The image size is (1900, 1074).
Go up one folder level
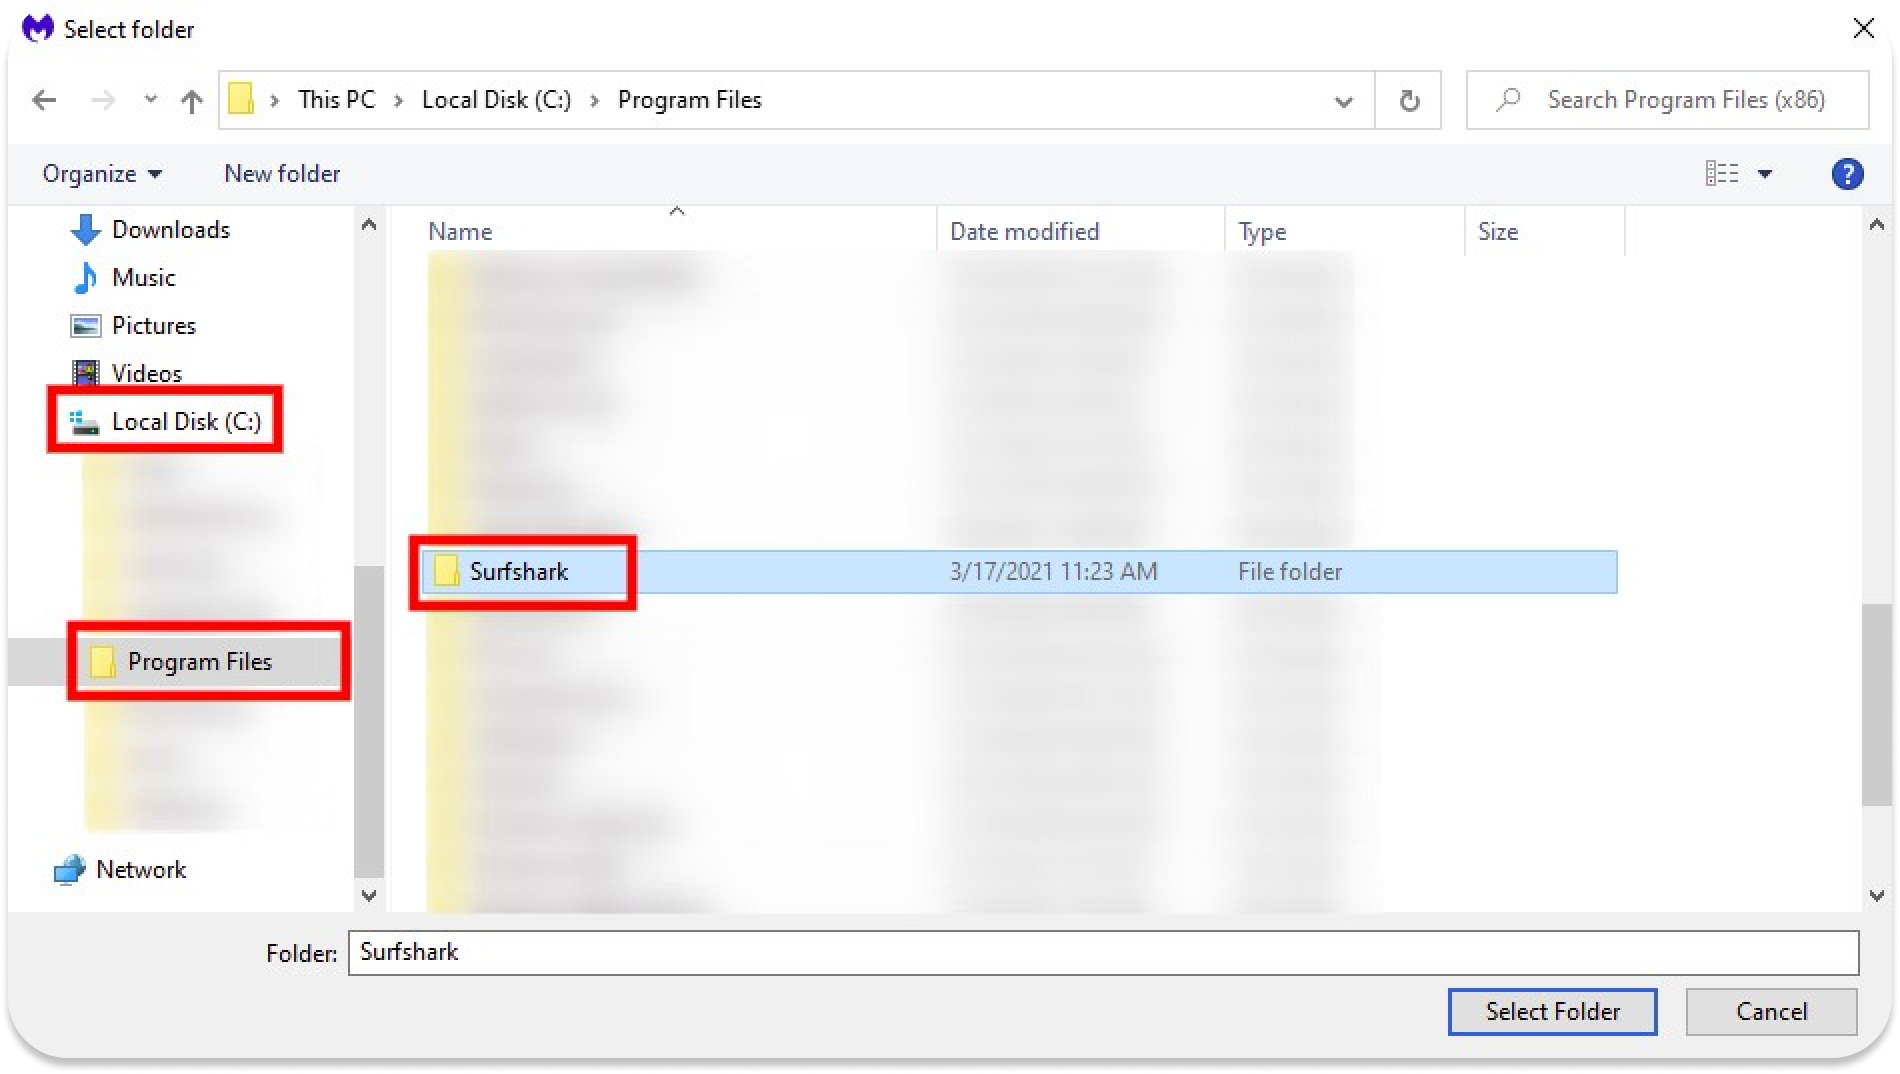[x=191, y=100]
